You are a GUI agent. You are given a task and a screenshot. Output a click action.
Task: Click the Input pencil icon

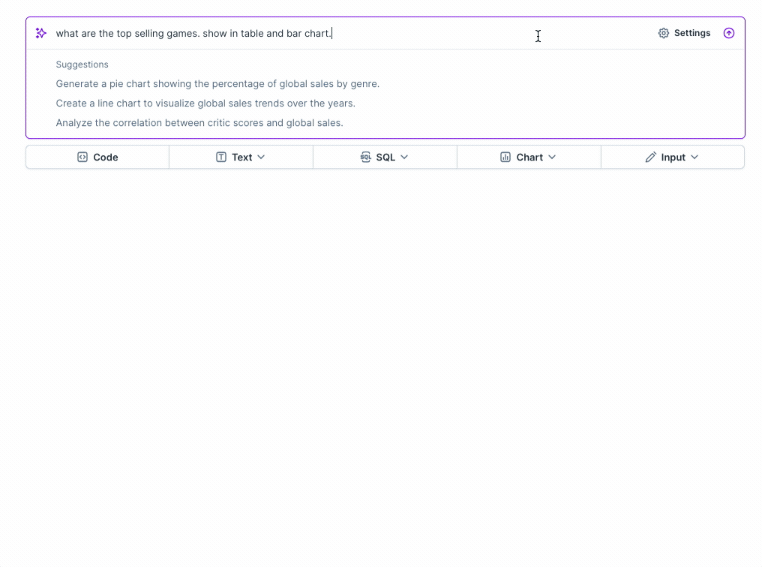click(x=650, y=157)
